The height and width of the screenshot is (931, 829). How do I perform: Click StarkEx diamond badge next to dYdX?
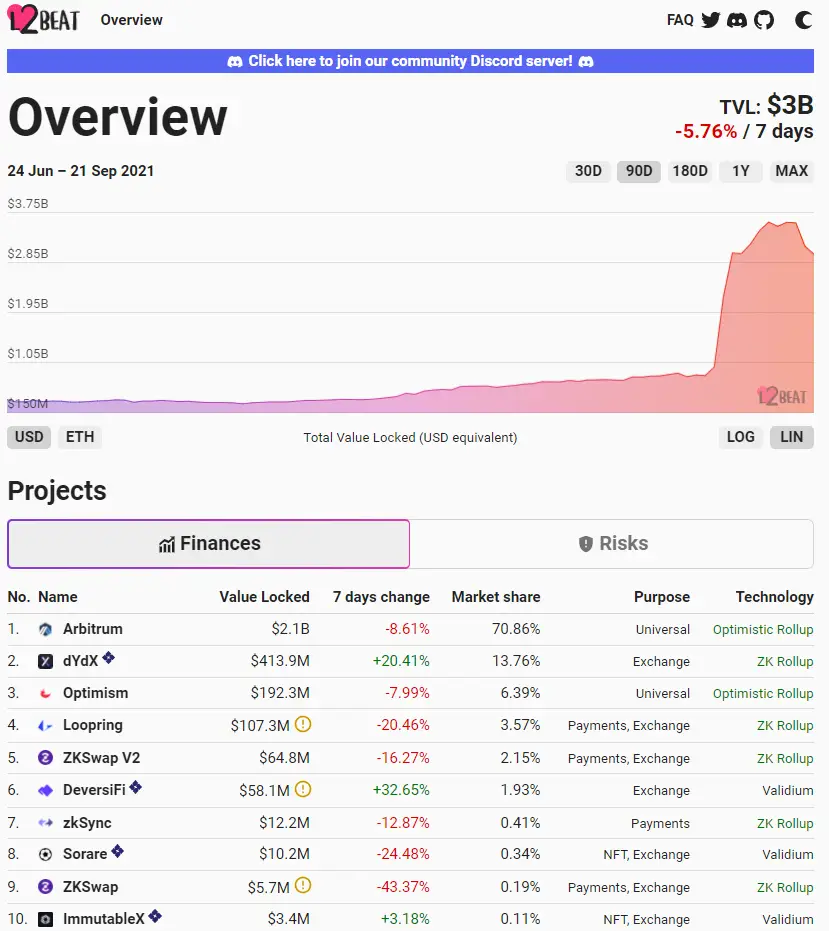[x=108, y=657]
